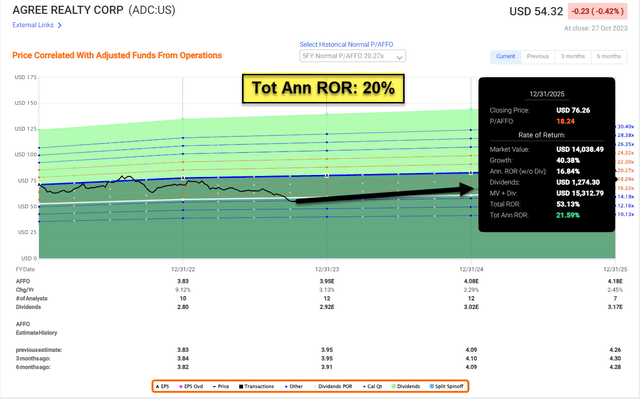
Task: Click the chevron arrow beside External Links
Action: coord(60,25)
